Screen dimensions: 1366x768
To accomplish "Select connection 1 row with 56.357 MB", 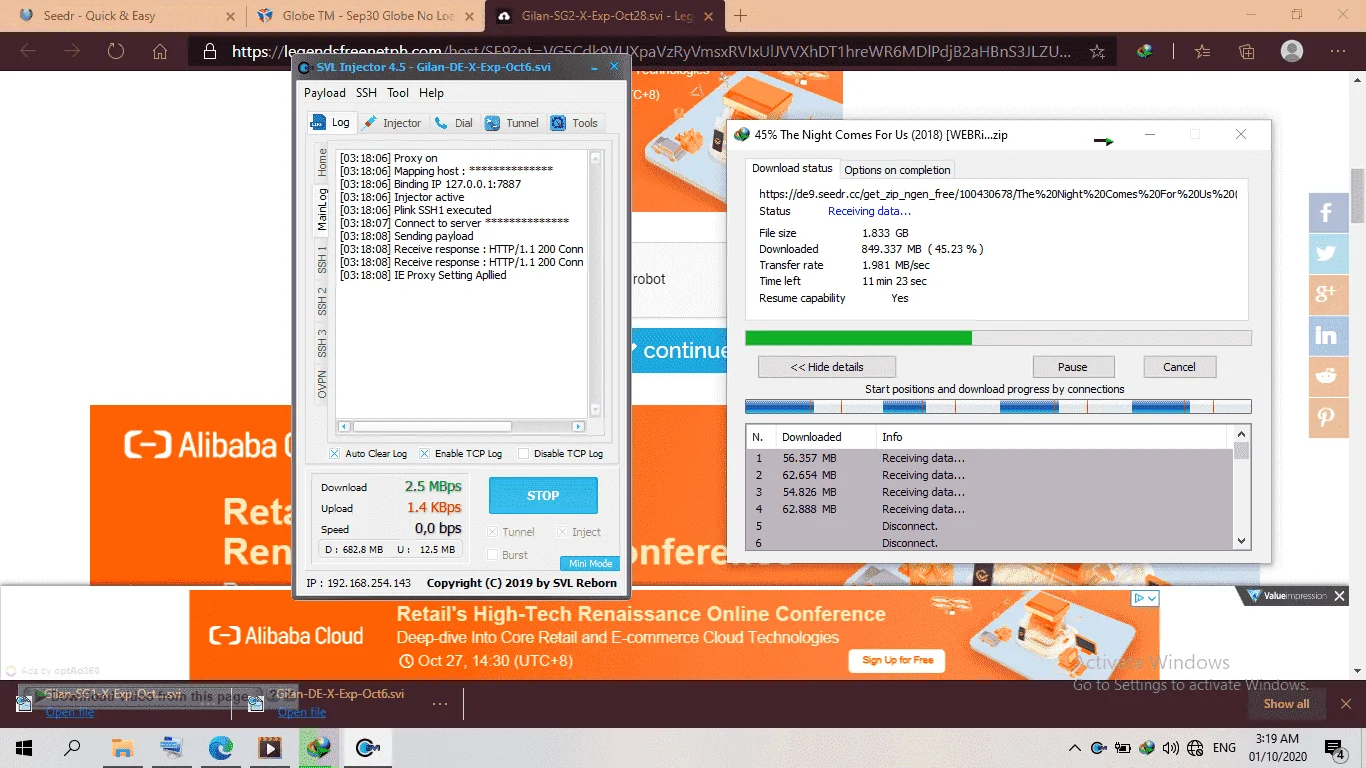I will (990, 458).
